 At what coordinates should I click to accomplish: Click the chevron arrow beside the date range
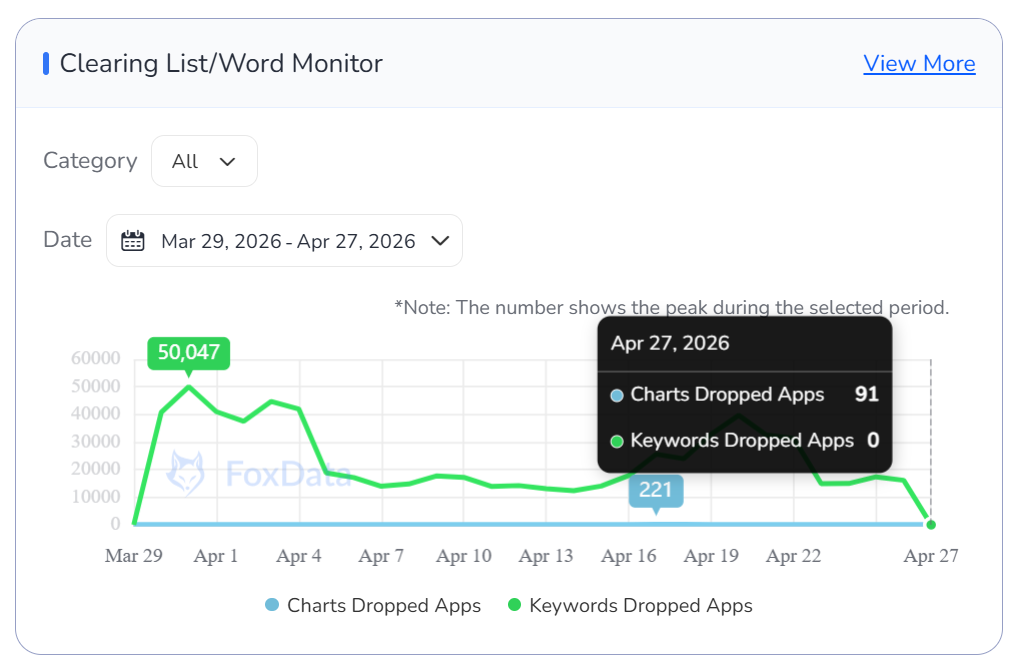tap(439, 241)
